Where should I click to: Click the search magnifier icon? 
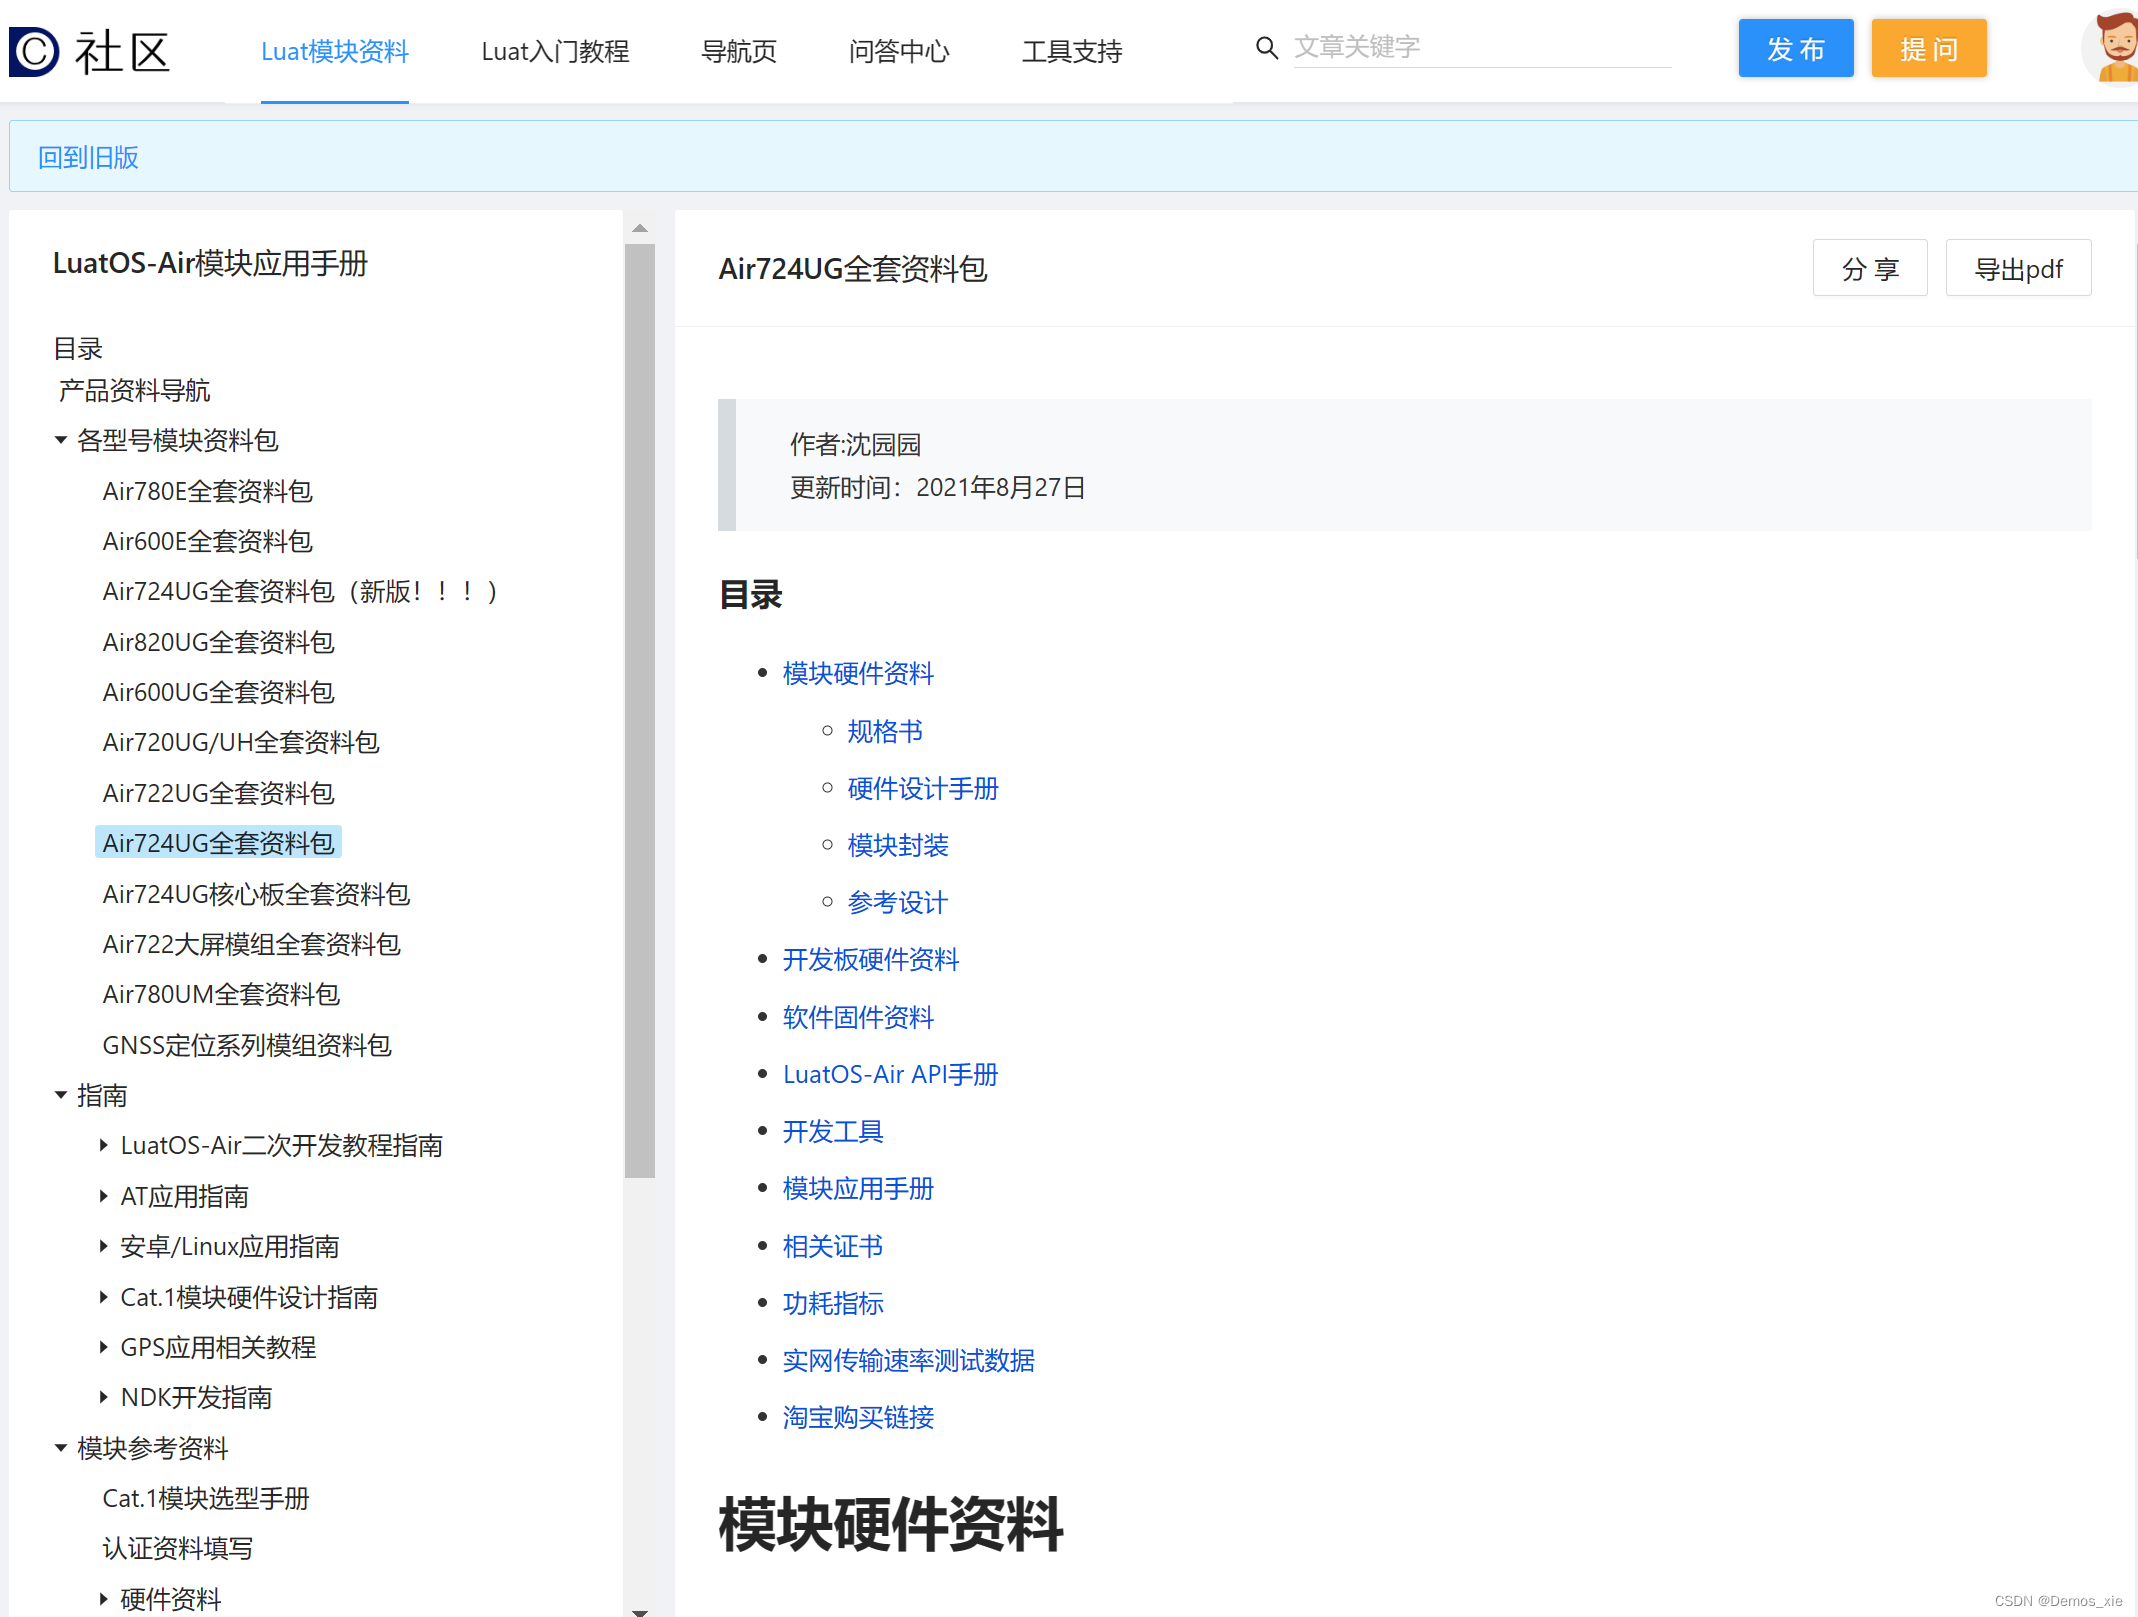coord(1266,48)
